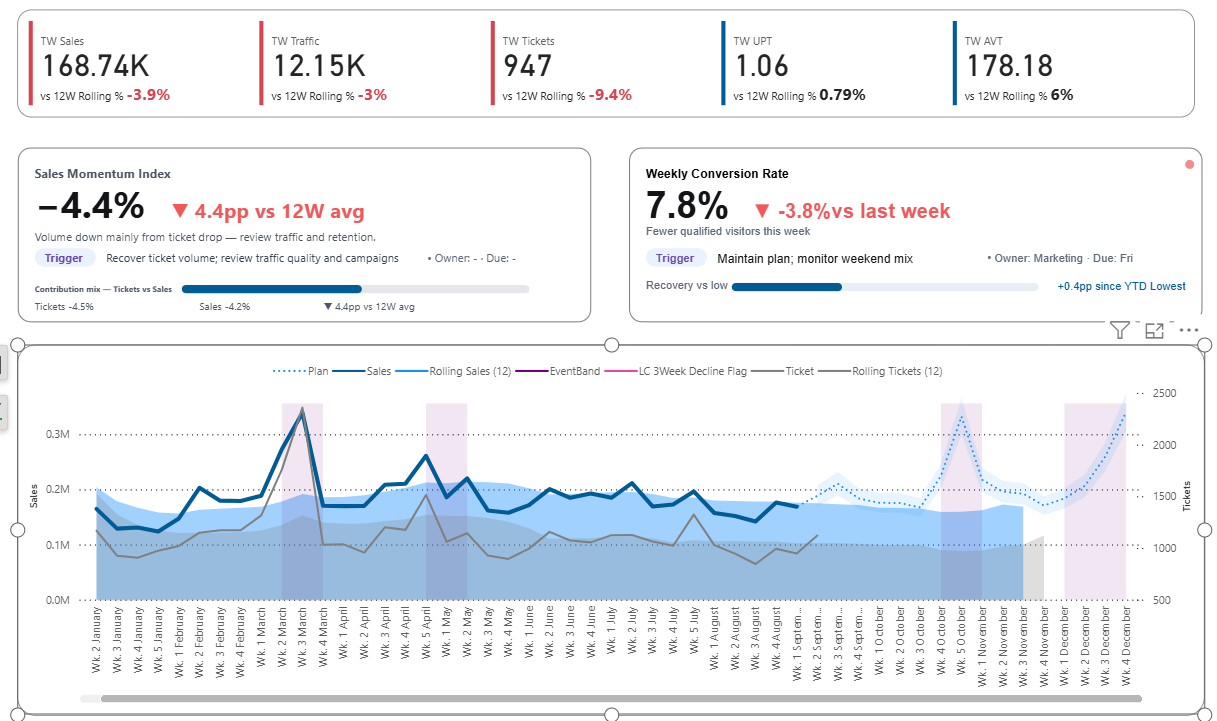Toggle the Plan series in the legend

click(303, 371)
